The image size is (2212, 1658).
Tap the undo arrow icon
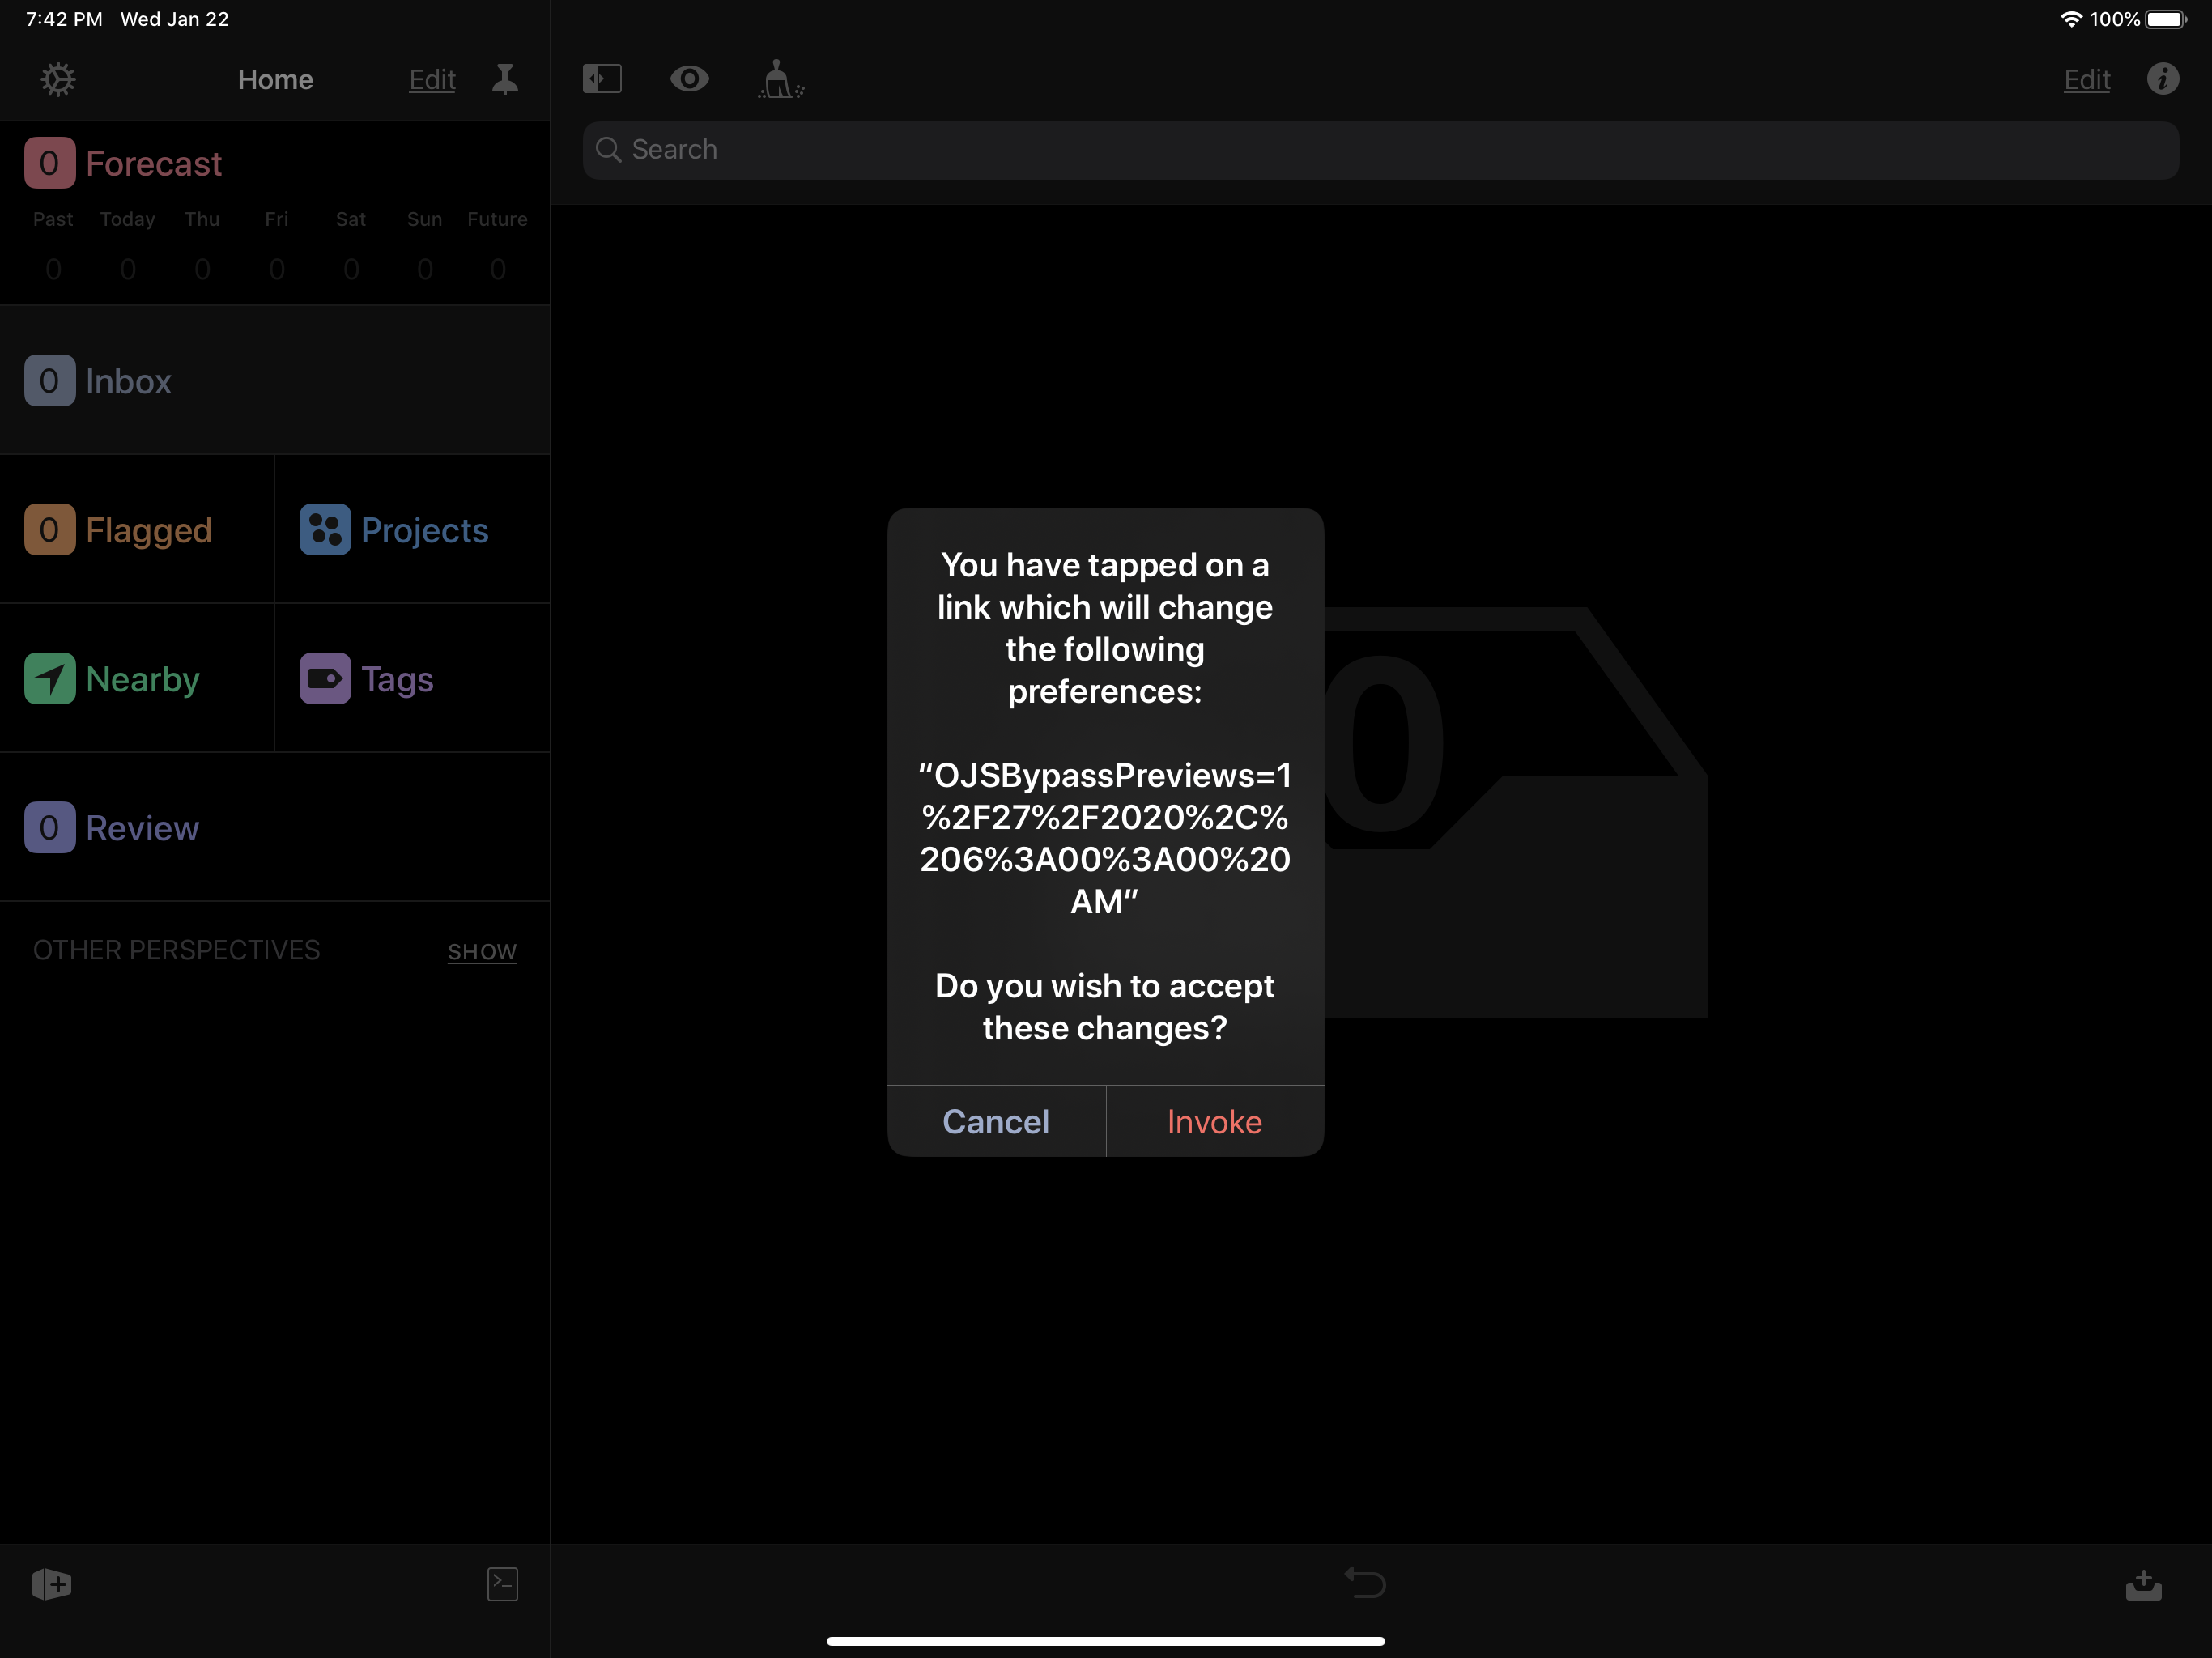[x=1365, y=1582]
